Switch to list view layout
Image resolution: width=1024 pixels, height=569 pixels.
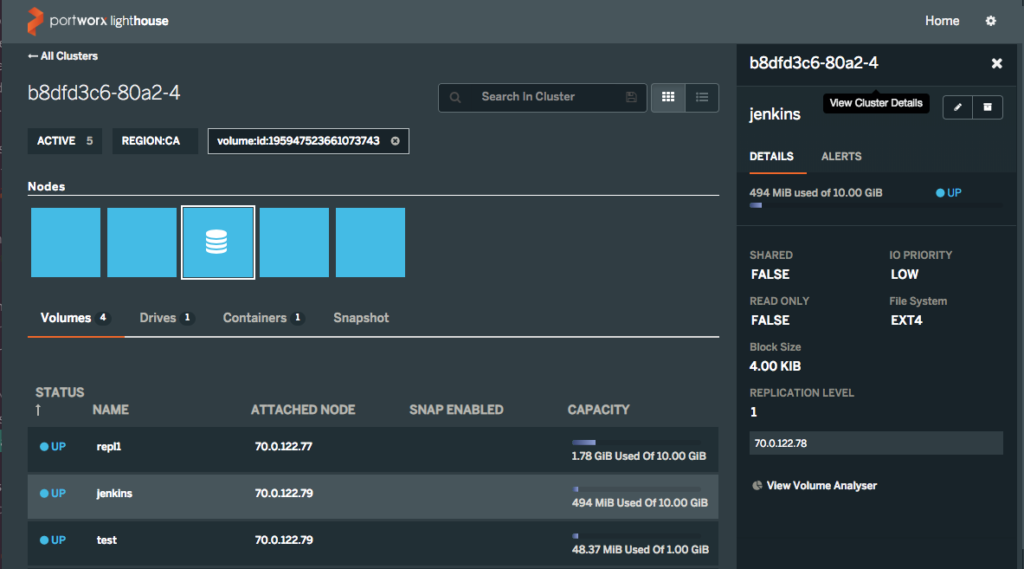pos(701,97)
